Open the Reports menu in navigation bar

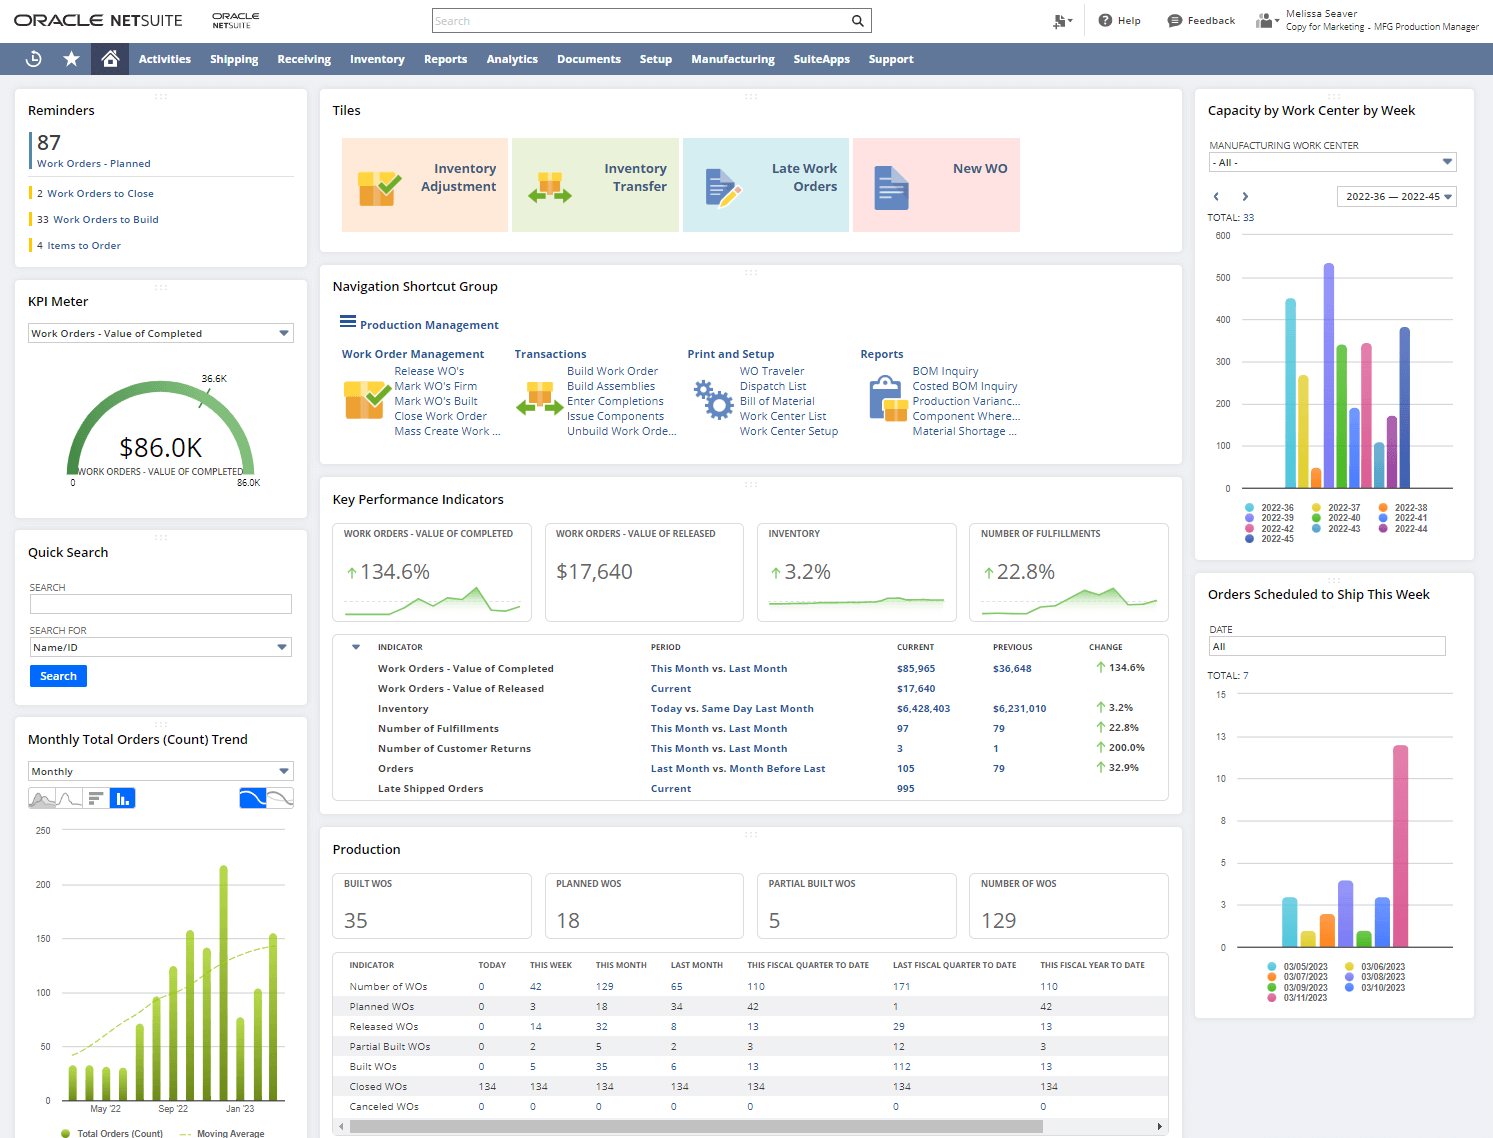click(x=445, y=59)
